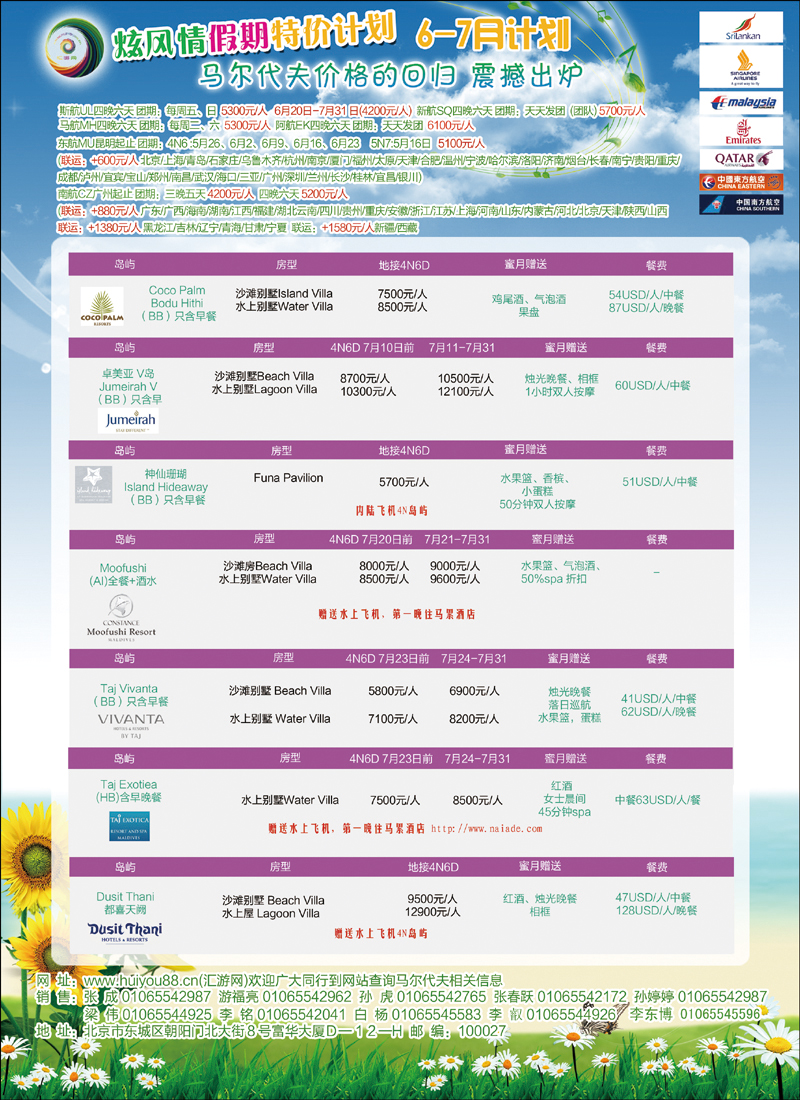The width and height of the screenshot is (800, 1100).
Task: Click the red note "内陆飞机4N岛屿"
Action: click(392, 511)
